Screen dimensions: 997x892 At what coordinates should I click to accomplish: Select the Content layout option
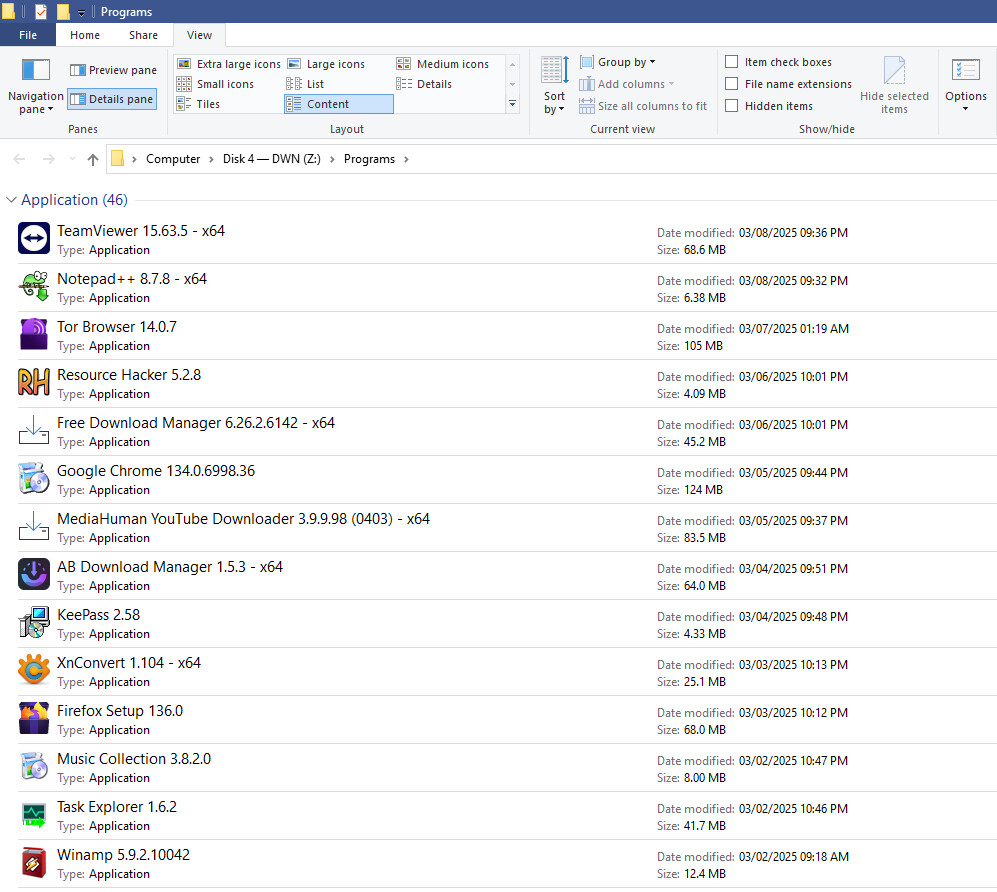[x=339, y=104]
